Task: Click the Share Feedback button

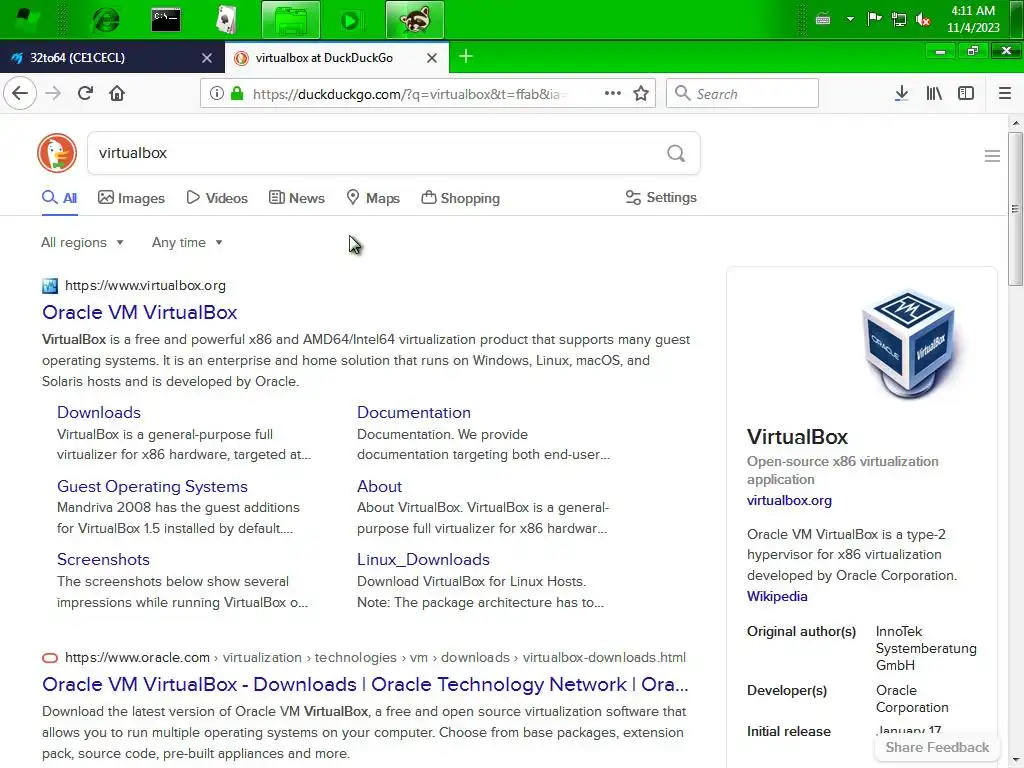Action: click(x=937, y=748)
